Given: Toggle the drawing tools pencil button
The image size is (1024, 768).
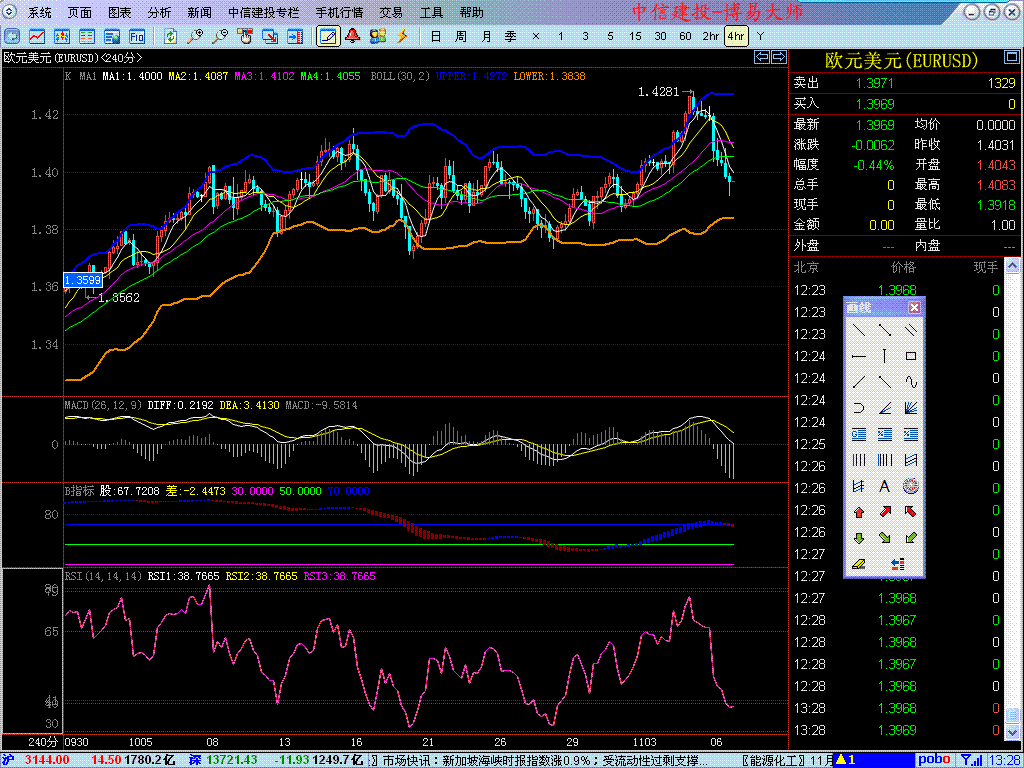Looking at the screenshot, I should (327, 37).
